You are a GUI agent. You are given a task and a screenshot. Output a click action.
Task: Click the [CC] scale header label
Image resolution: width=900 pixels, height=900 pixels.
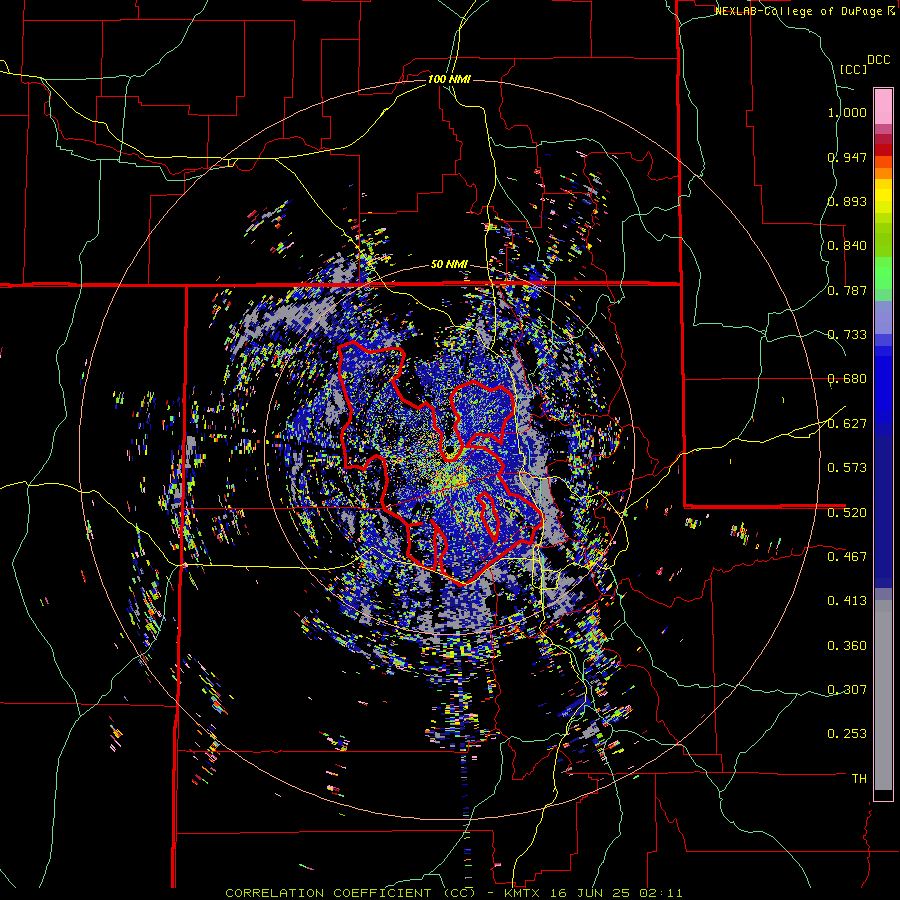853,69
